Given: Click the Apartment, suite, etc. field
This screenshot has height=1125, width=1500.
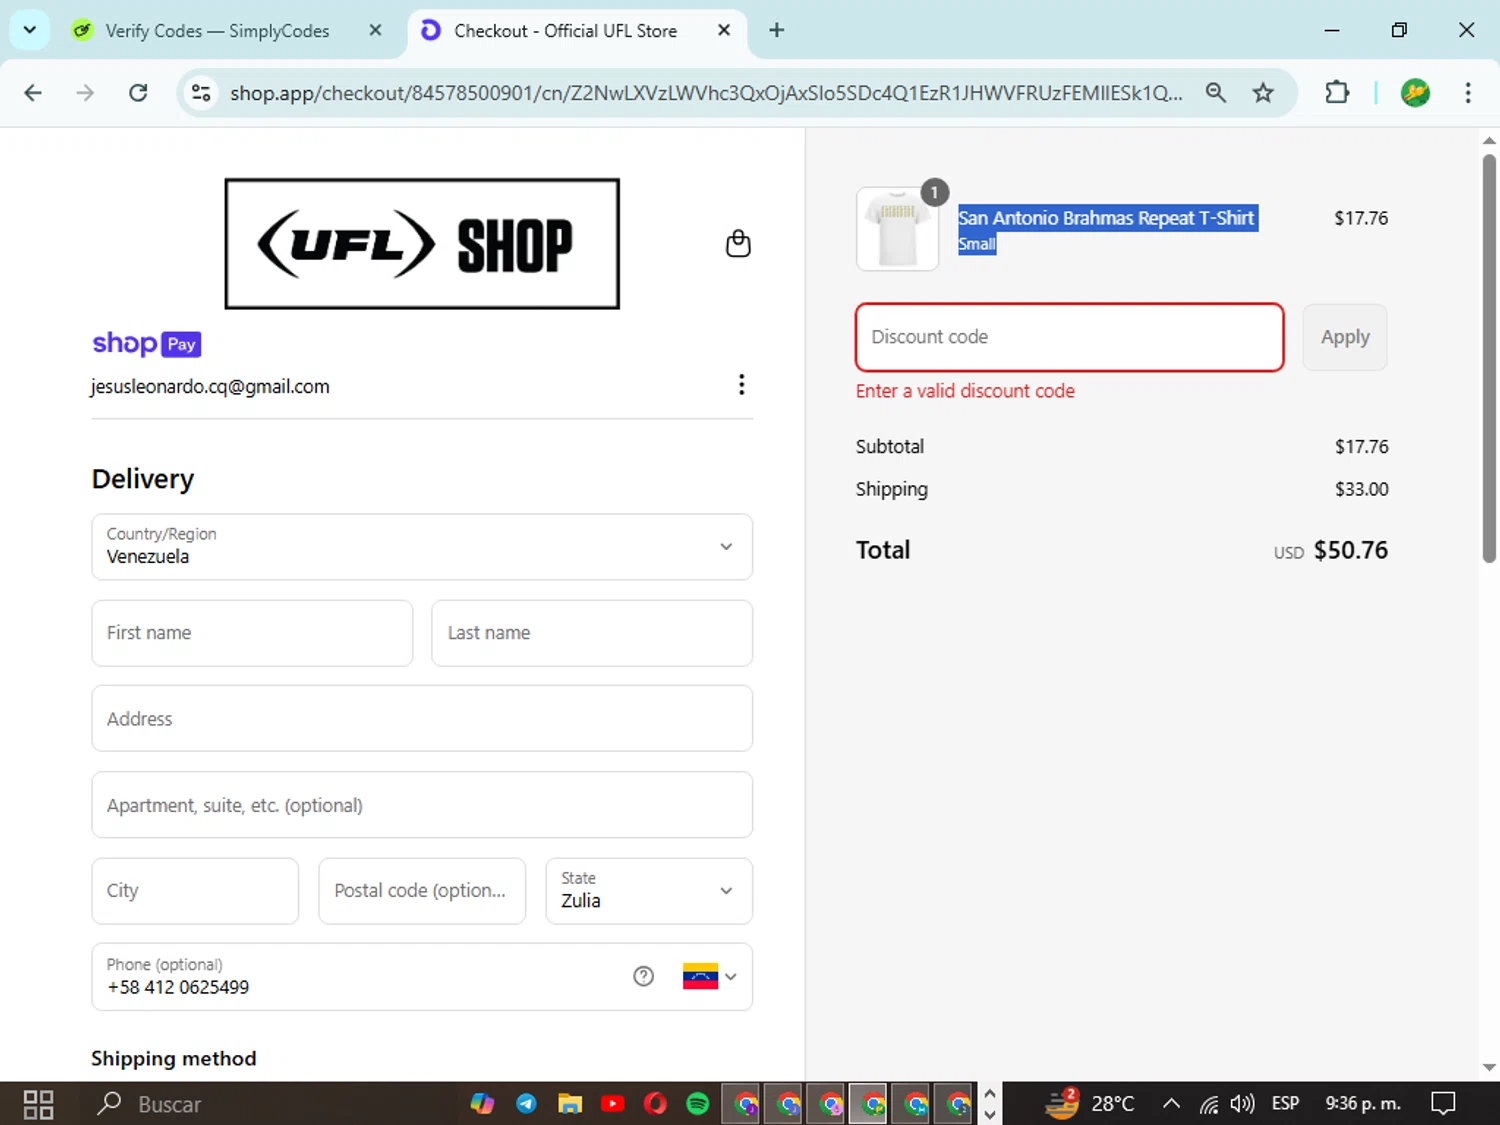Looking at the screenshot, I should click(x=422, y=805).
